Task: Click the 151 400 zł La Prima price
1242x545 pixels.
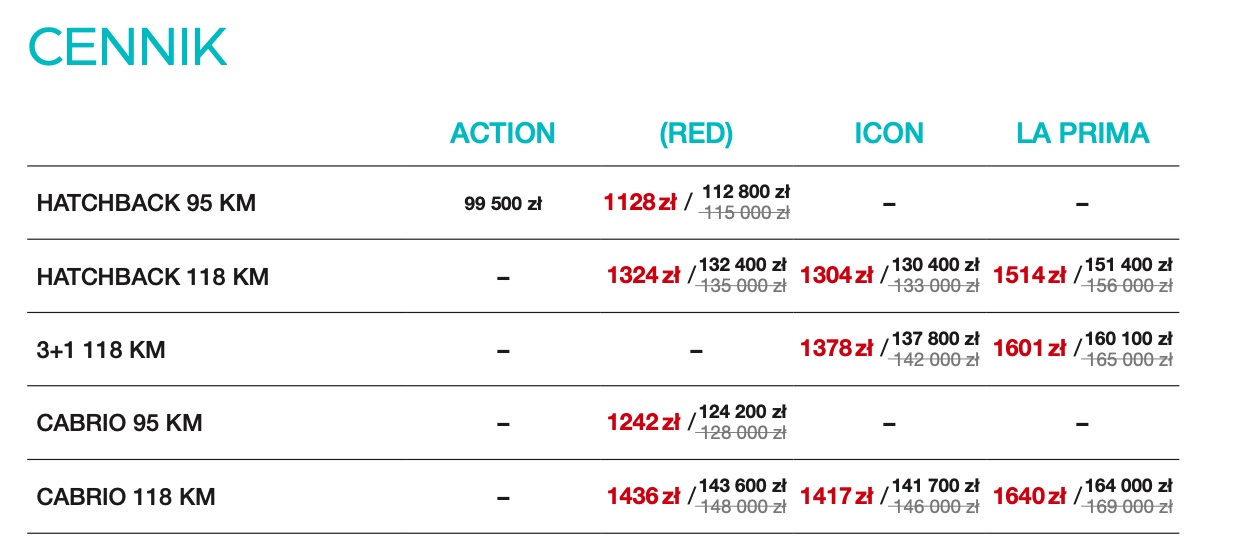Action: (x=1128, y=265)
